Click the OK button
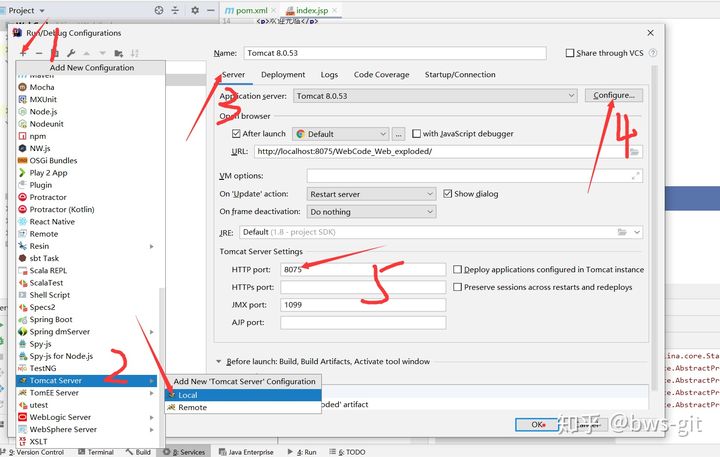This screenshot has height=457, width=720. pyautogui.click(x=537, y=424)
